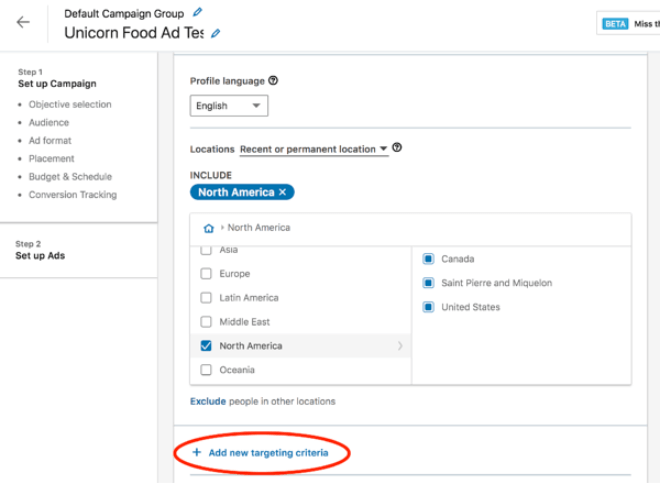This screenshot has height=484, width=661.
Task: Click the Profile language label
Action: tap(227, 81)
